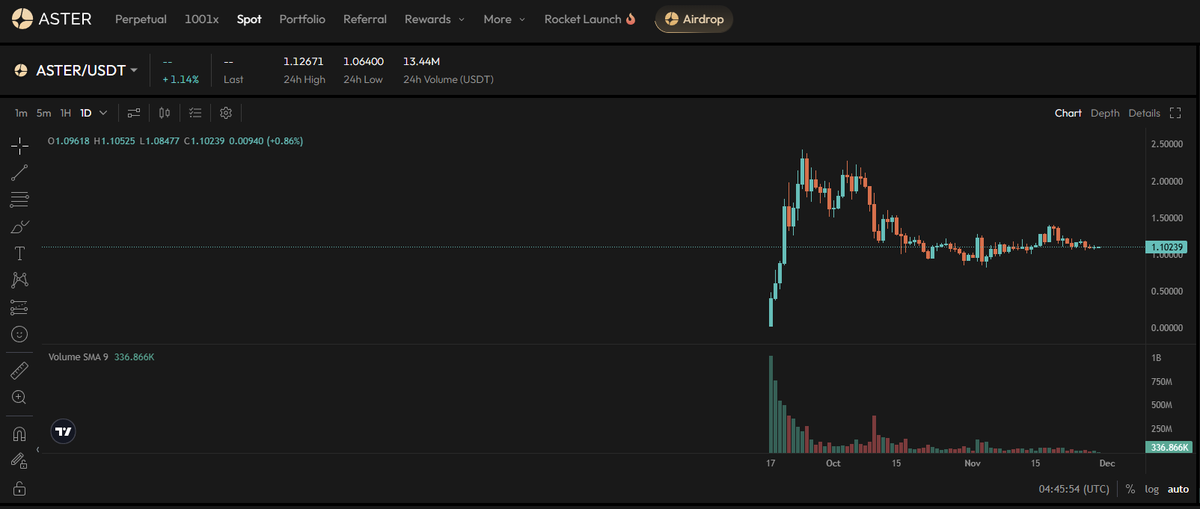Click the +1.14% change value
Viewport: 1200px width, 509px height.
(180, 79)
